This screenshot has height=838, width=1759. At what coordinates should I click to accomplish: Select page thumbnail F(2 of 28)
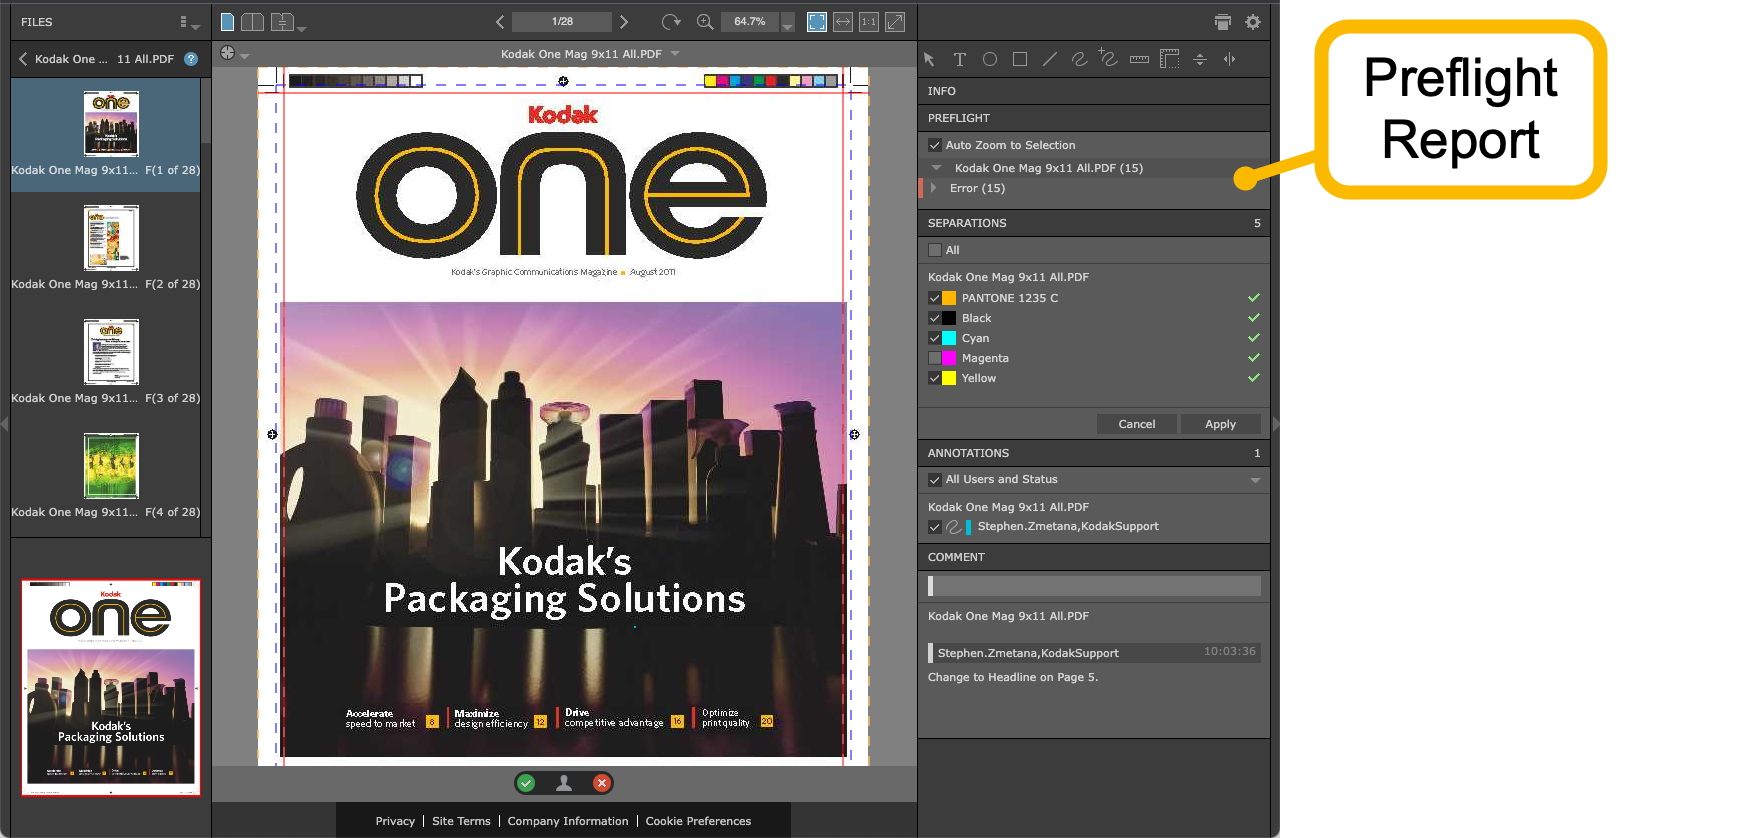tap(111, 238)
